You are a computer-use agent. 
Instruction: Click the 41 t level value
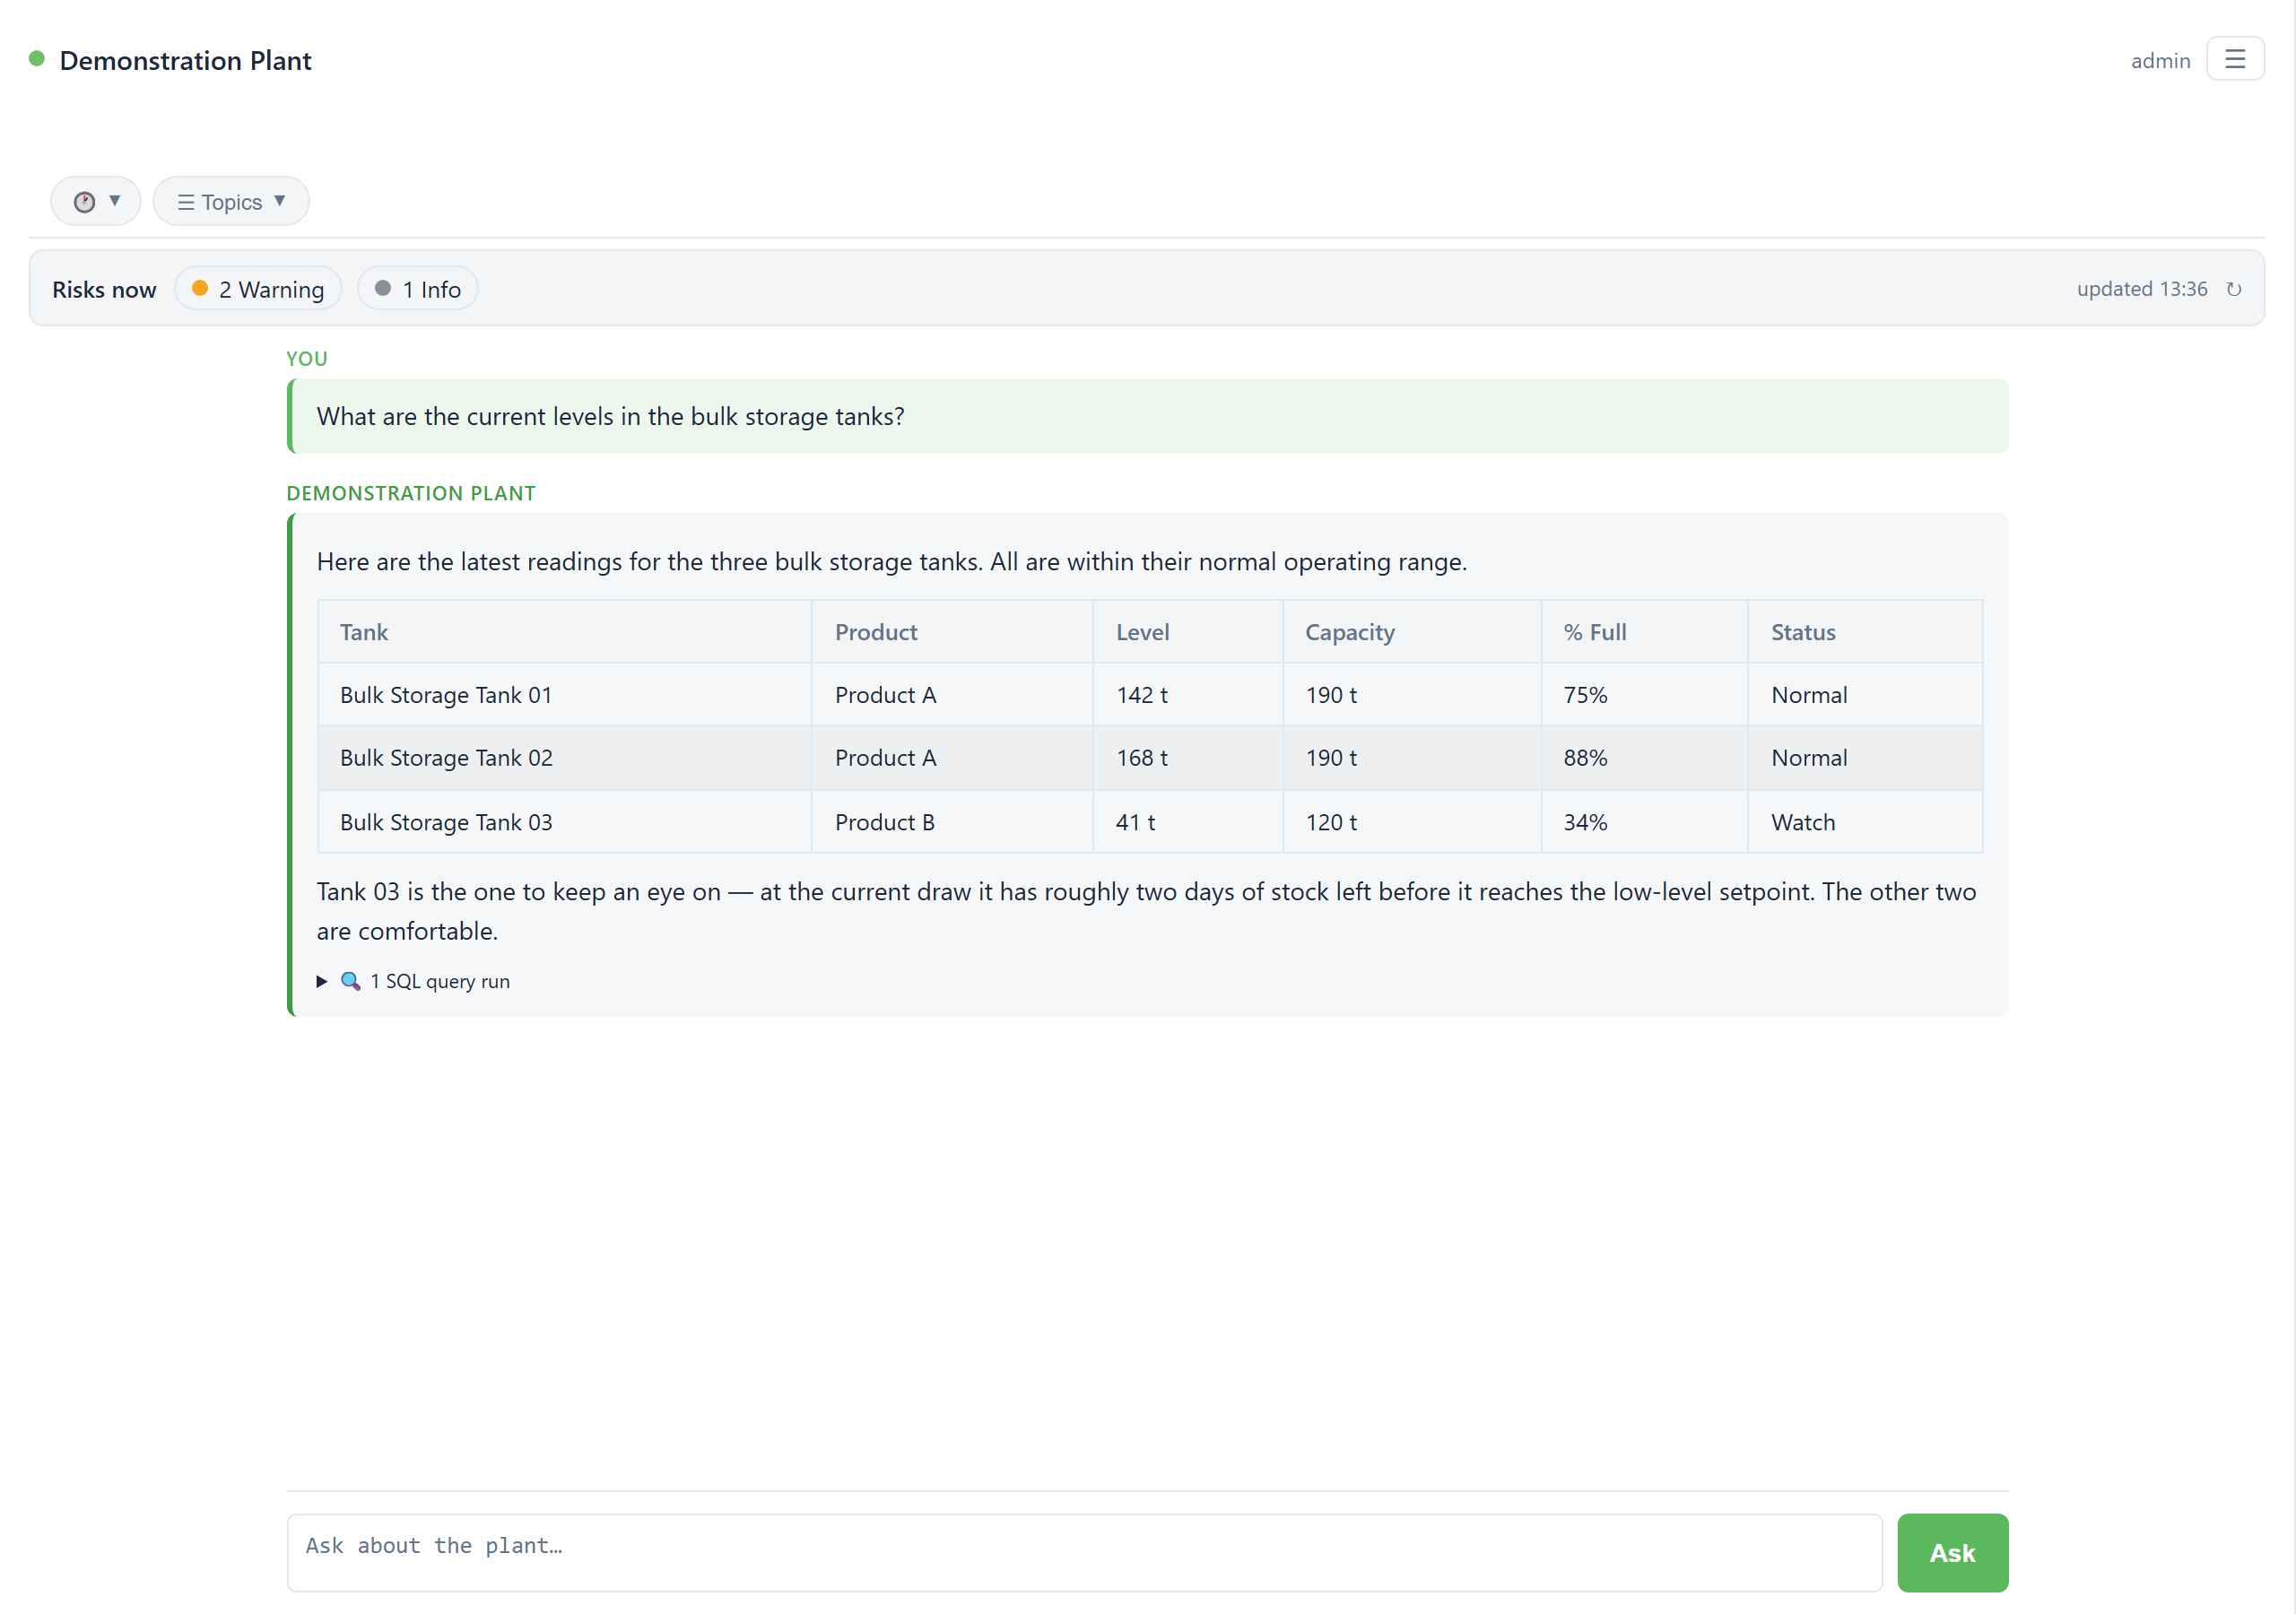tap(1136, 822)
